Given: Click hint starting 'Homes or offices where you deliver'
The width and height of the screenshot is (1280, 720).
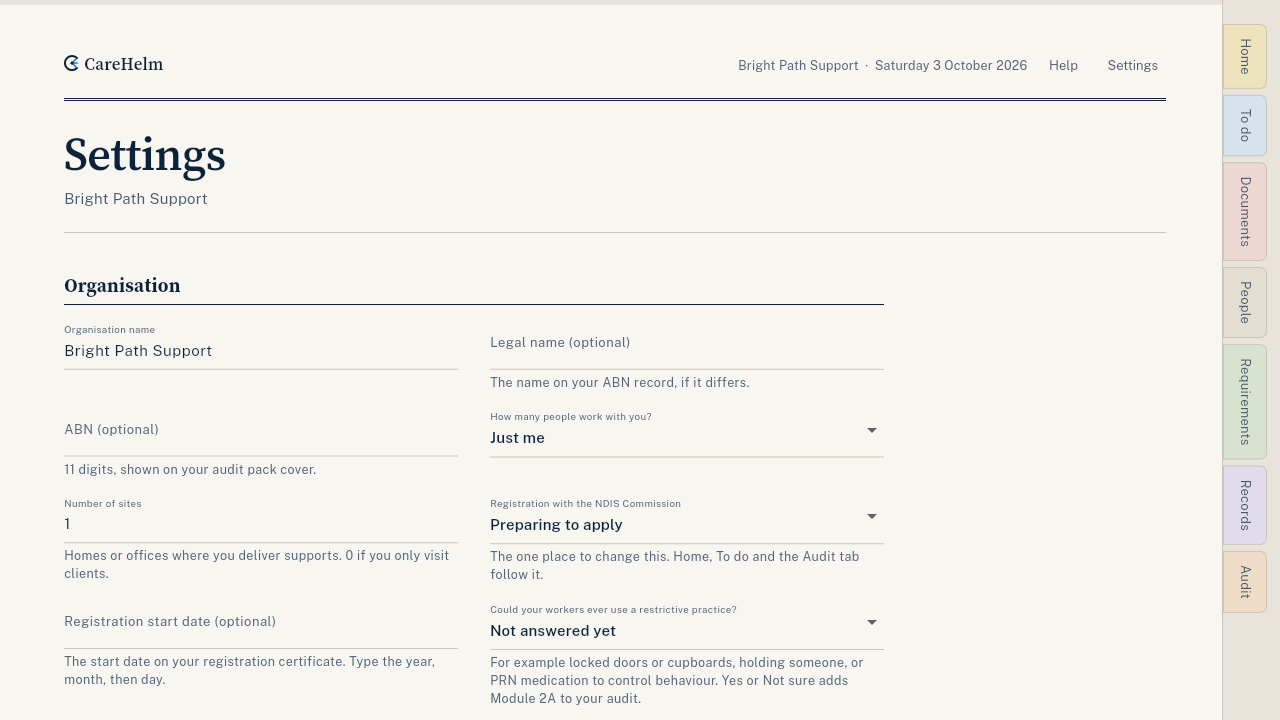Looking at the screenshot, I should coord(257,565).
